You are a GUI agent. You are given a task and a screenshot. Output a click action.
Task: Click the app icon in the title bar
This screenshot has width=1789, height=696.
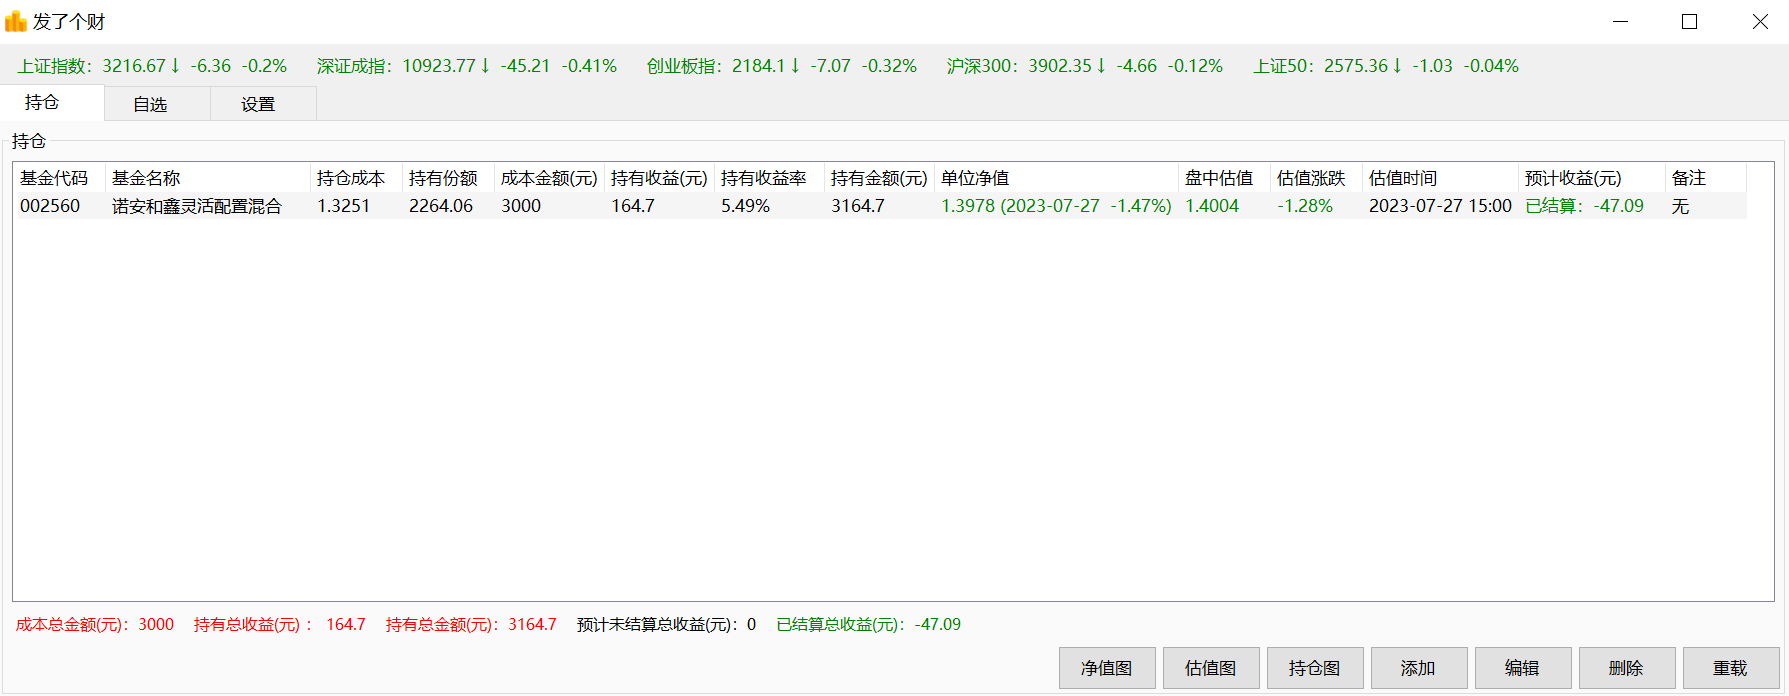coord(16,21)
